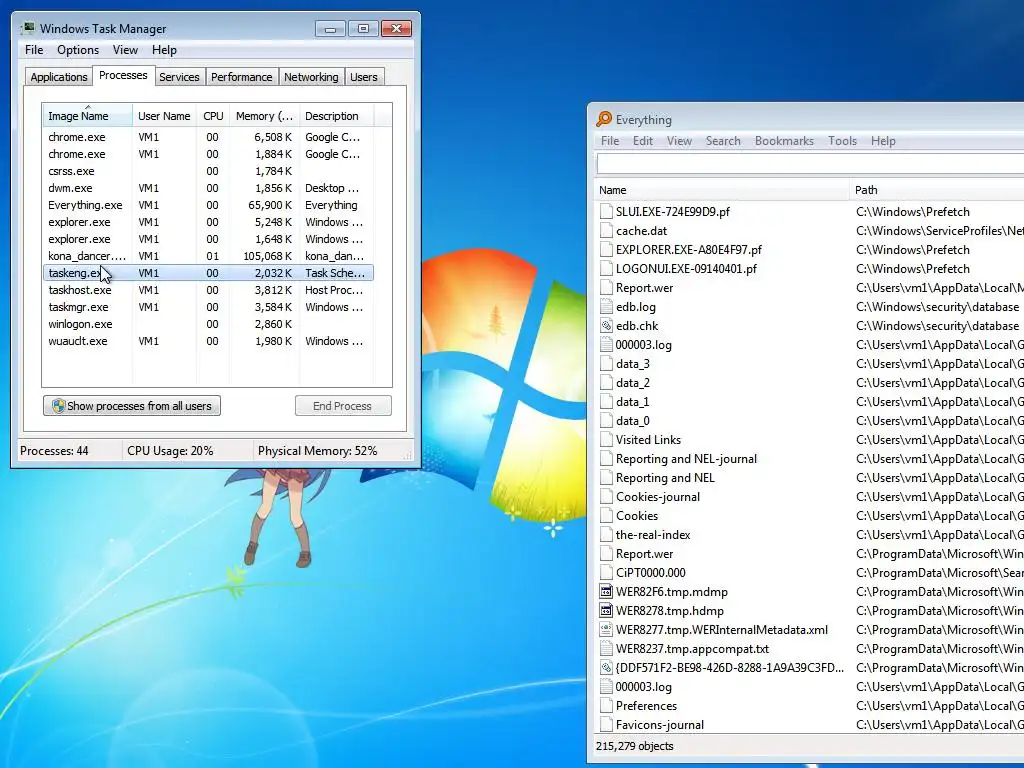Switch to the Performance tab
Viewport: 1024px width, 768px height.
click(242, 77)
